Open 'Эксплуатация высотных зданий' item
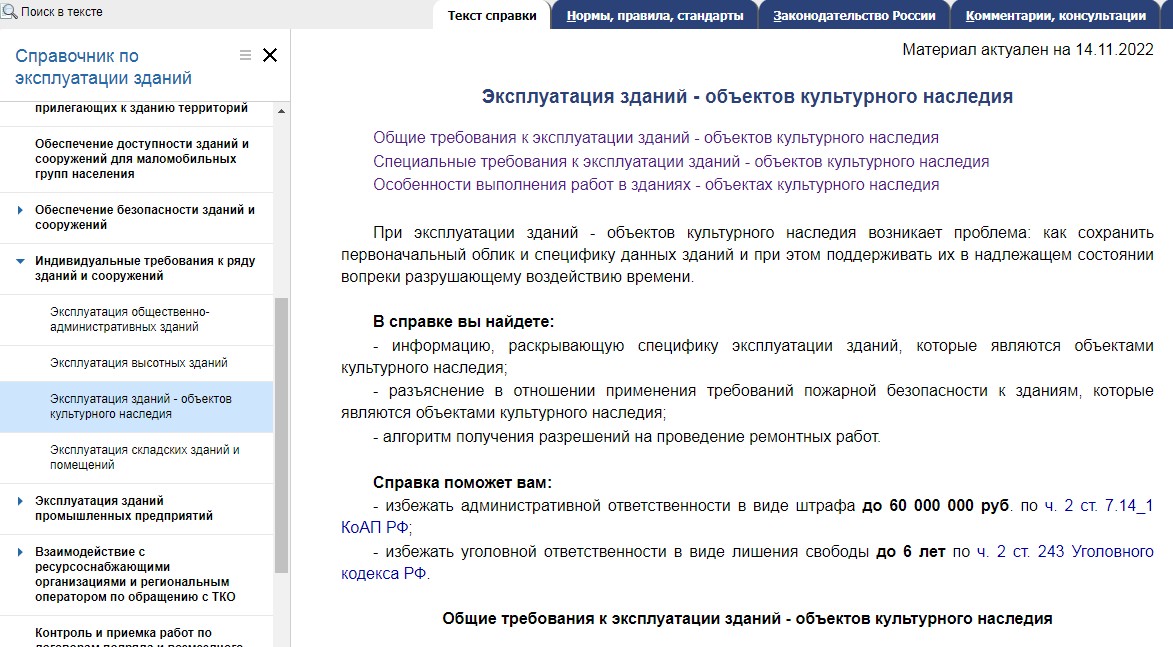This screenshot has width=1173, height=647. click(x=138, y=363)
